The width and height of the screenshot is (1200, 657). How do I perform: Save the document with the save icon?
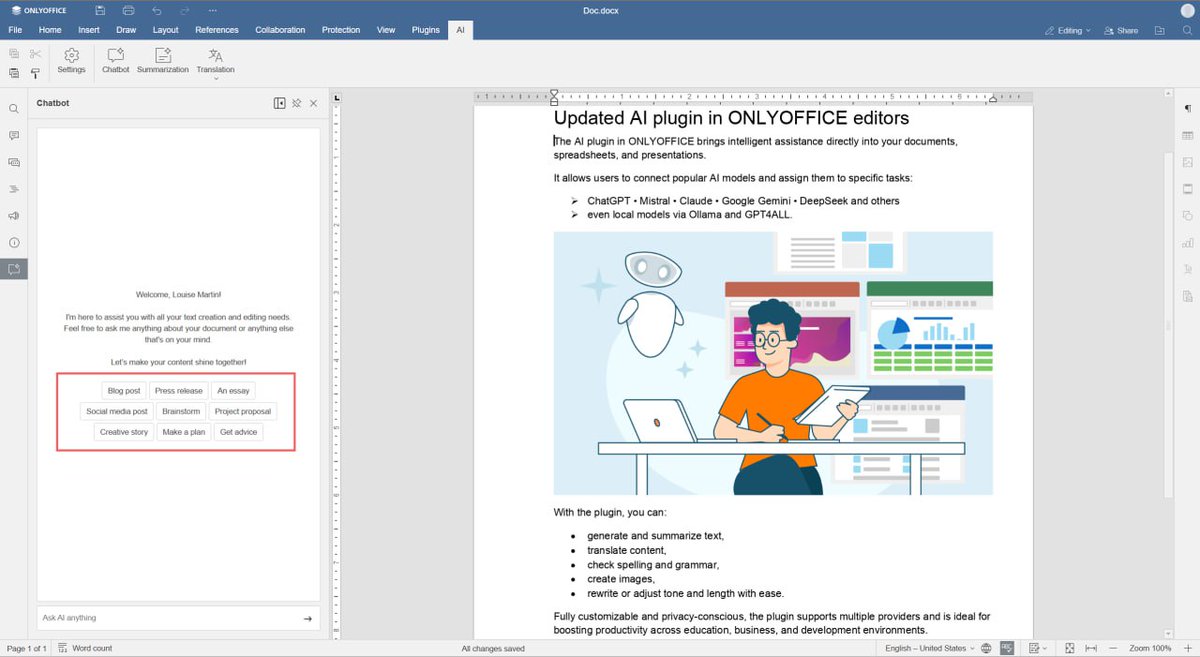pyautogui.click(x=100, y=10)
